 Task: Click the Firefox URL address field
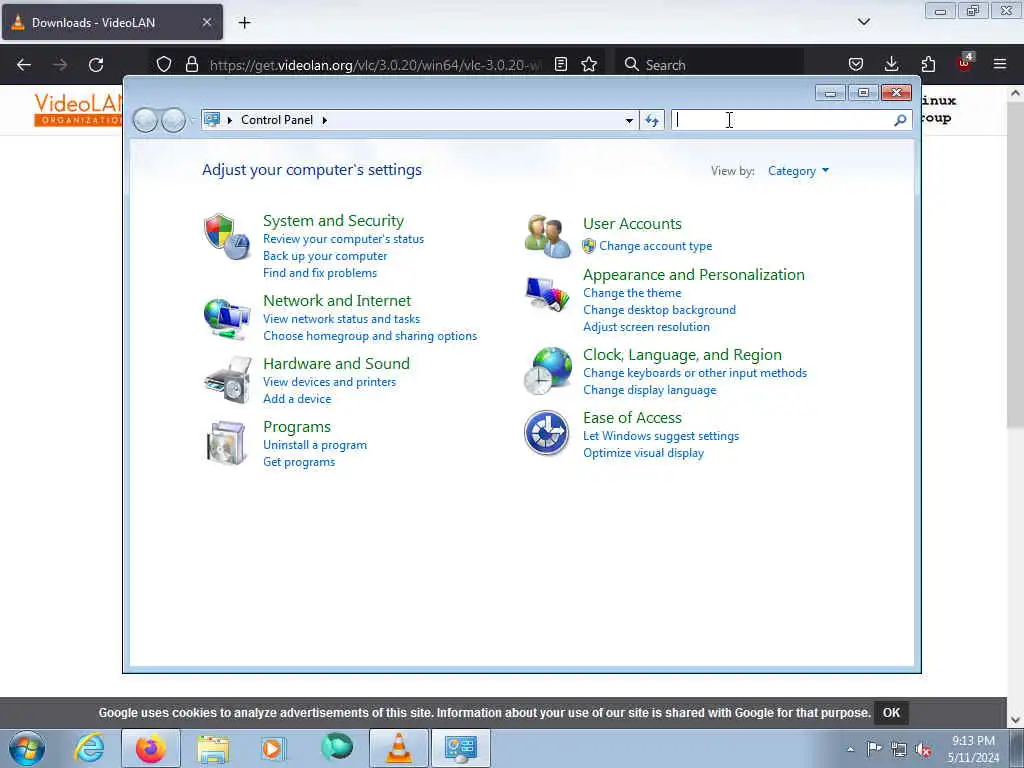coord(376,65)
